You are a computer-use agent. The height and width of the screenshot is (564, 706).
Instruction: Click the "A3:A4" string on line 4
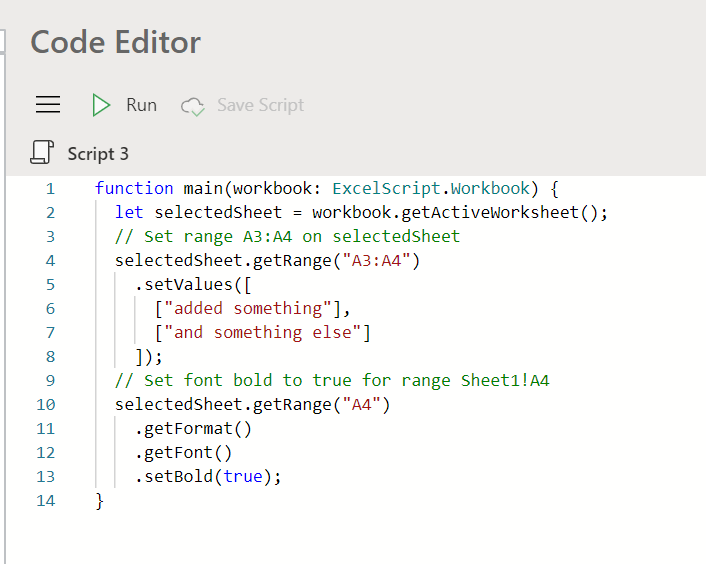[376, 261]
